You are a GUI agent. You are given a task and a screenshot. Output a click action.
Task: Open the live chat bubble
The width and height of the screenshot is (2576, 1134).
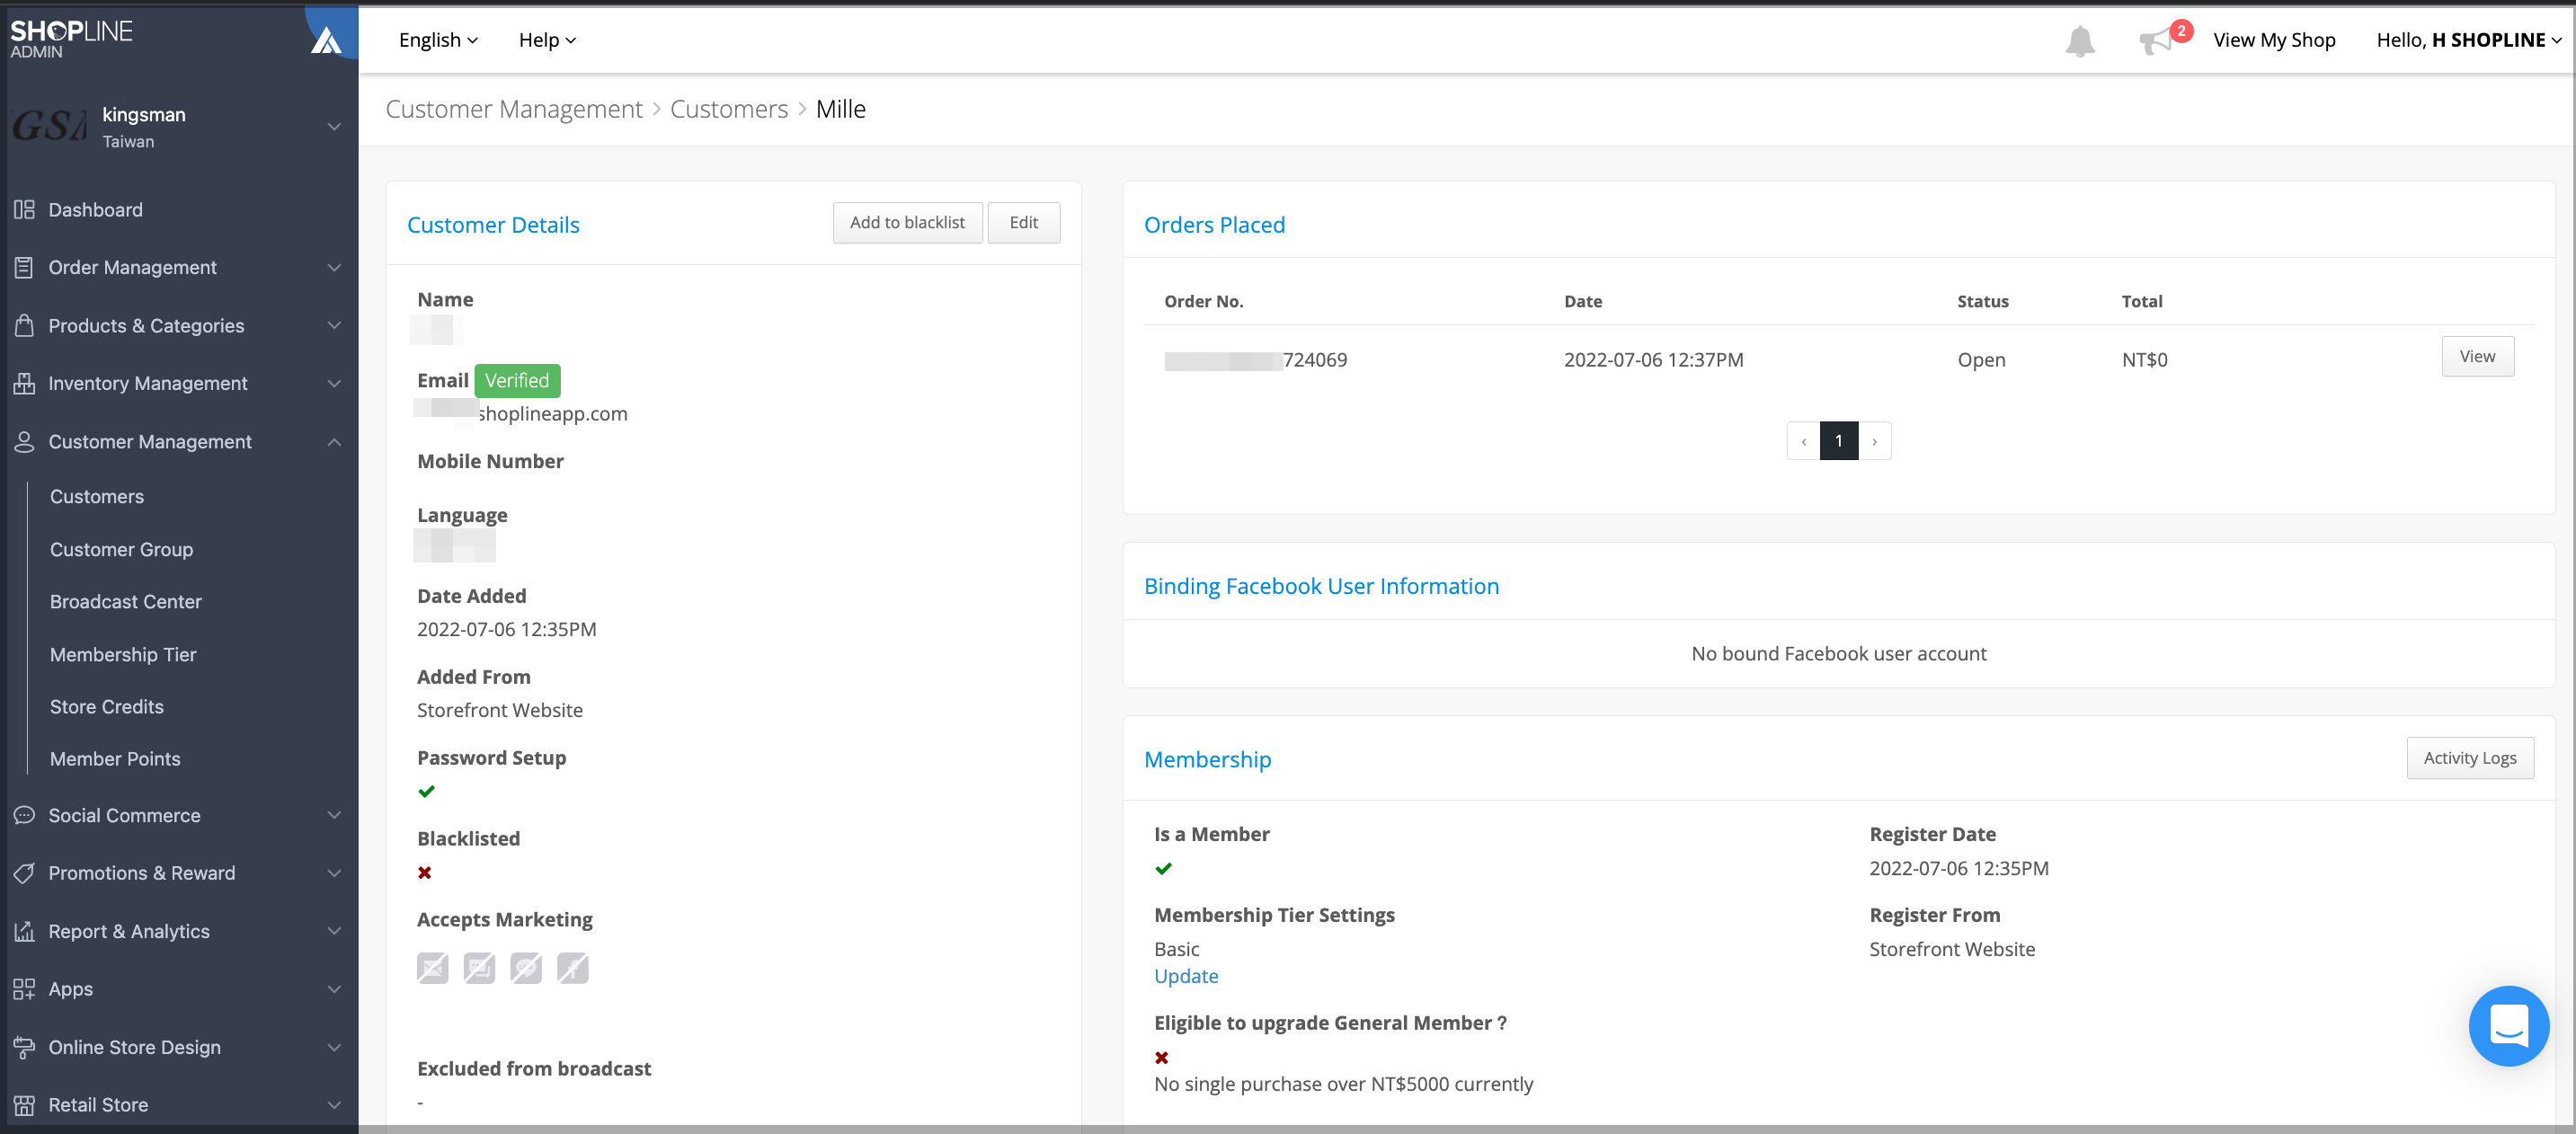coord(2508,1025)
